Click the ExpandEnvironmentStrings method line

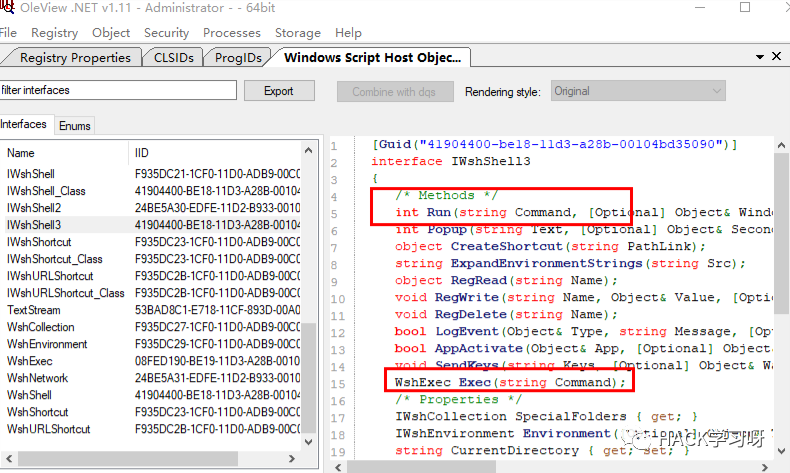tap(570, 263)
